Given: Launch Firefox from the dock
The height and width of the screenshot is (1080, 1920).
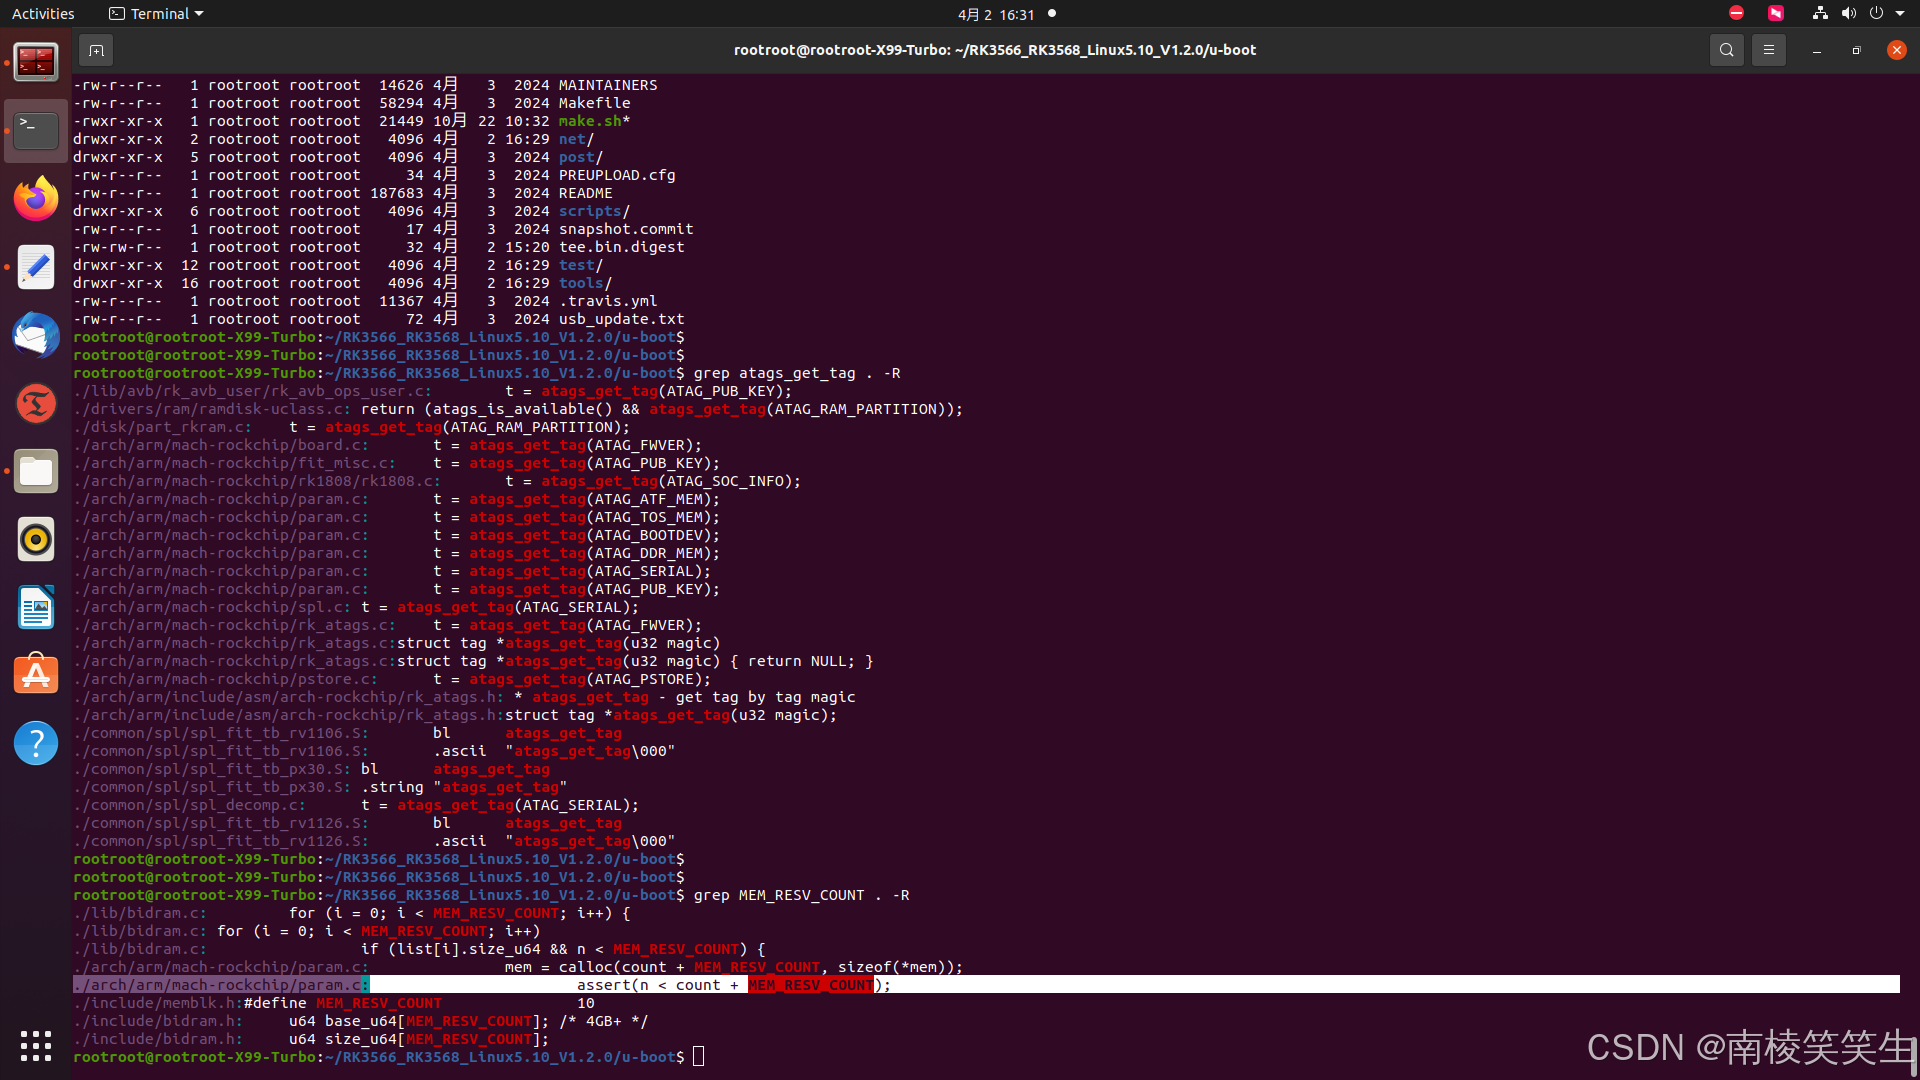Looking at the screenshot, I should point(36,199).
